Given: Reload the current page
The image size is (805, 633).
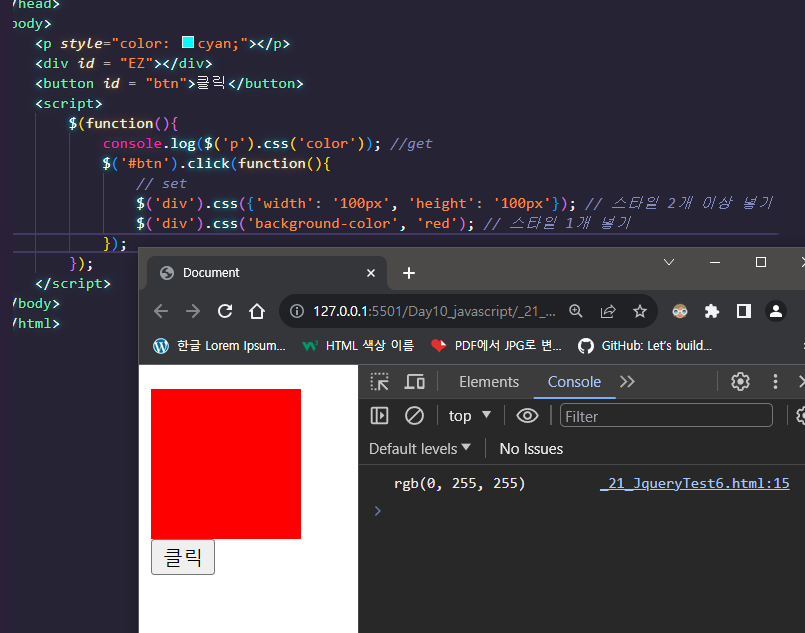Looking at the screenshot, I should (x=225, y=311).
